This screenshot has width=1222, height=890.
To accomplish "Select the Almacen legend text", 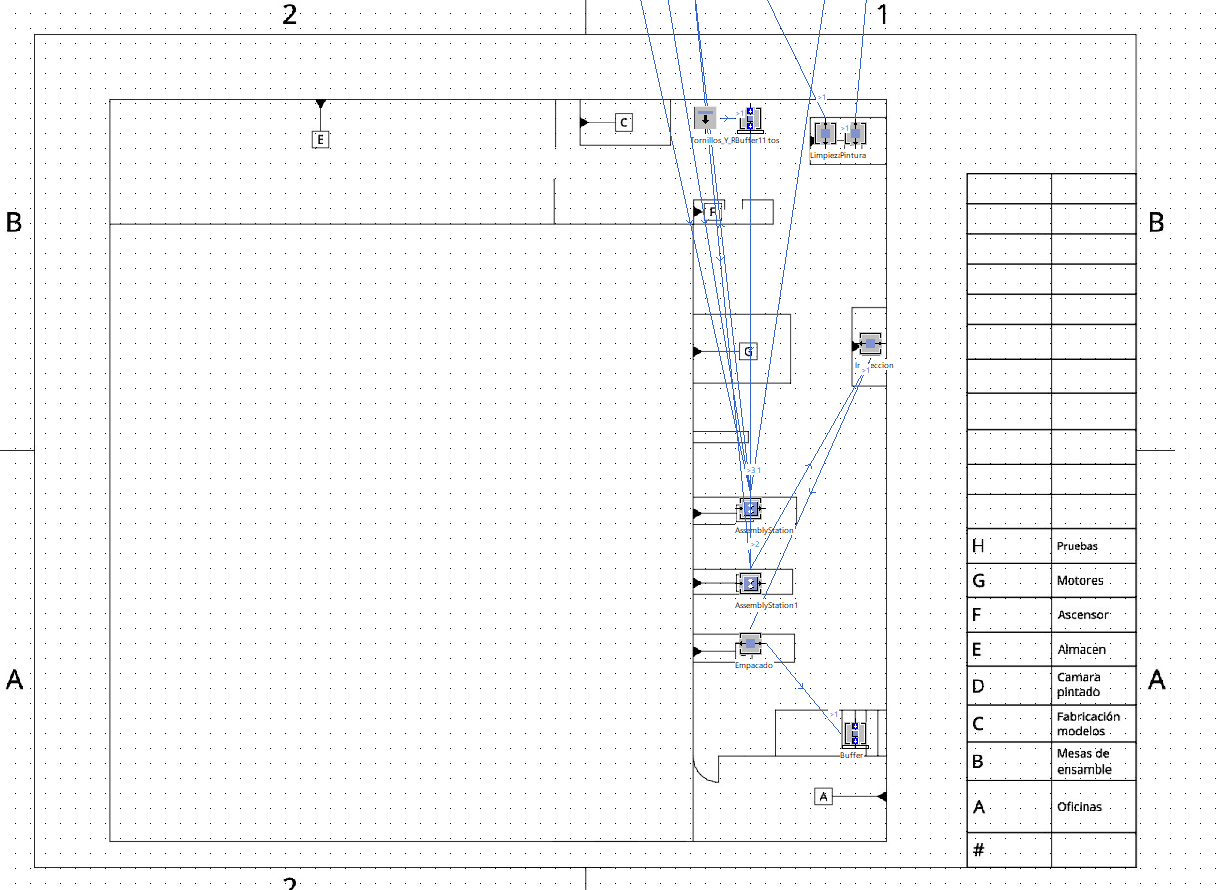I will pyautogui.click(x=1081, y=649).
